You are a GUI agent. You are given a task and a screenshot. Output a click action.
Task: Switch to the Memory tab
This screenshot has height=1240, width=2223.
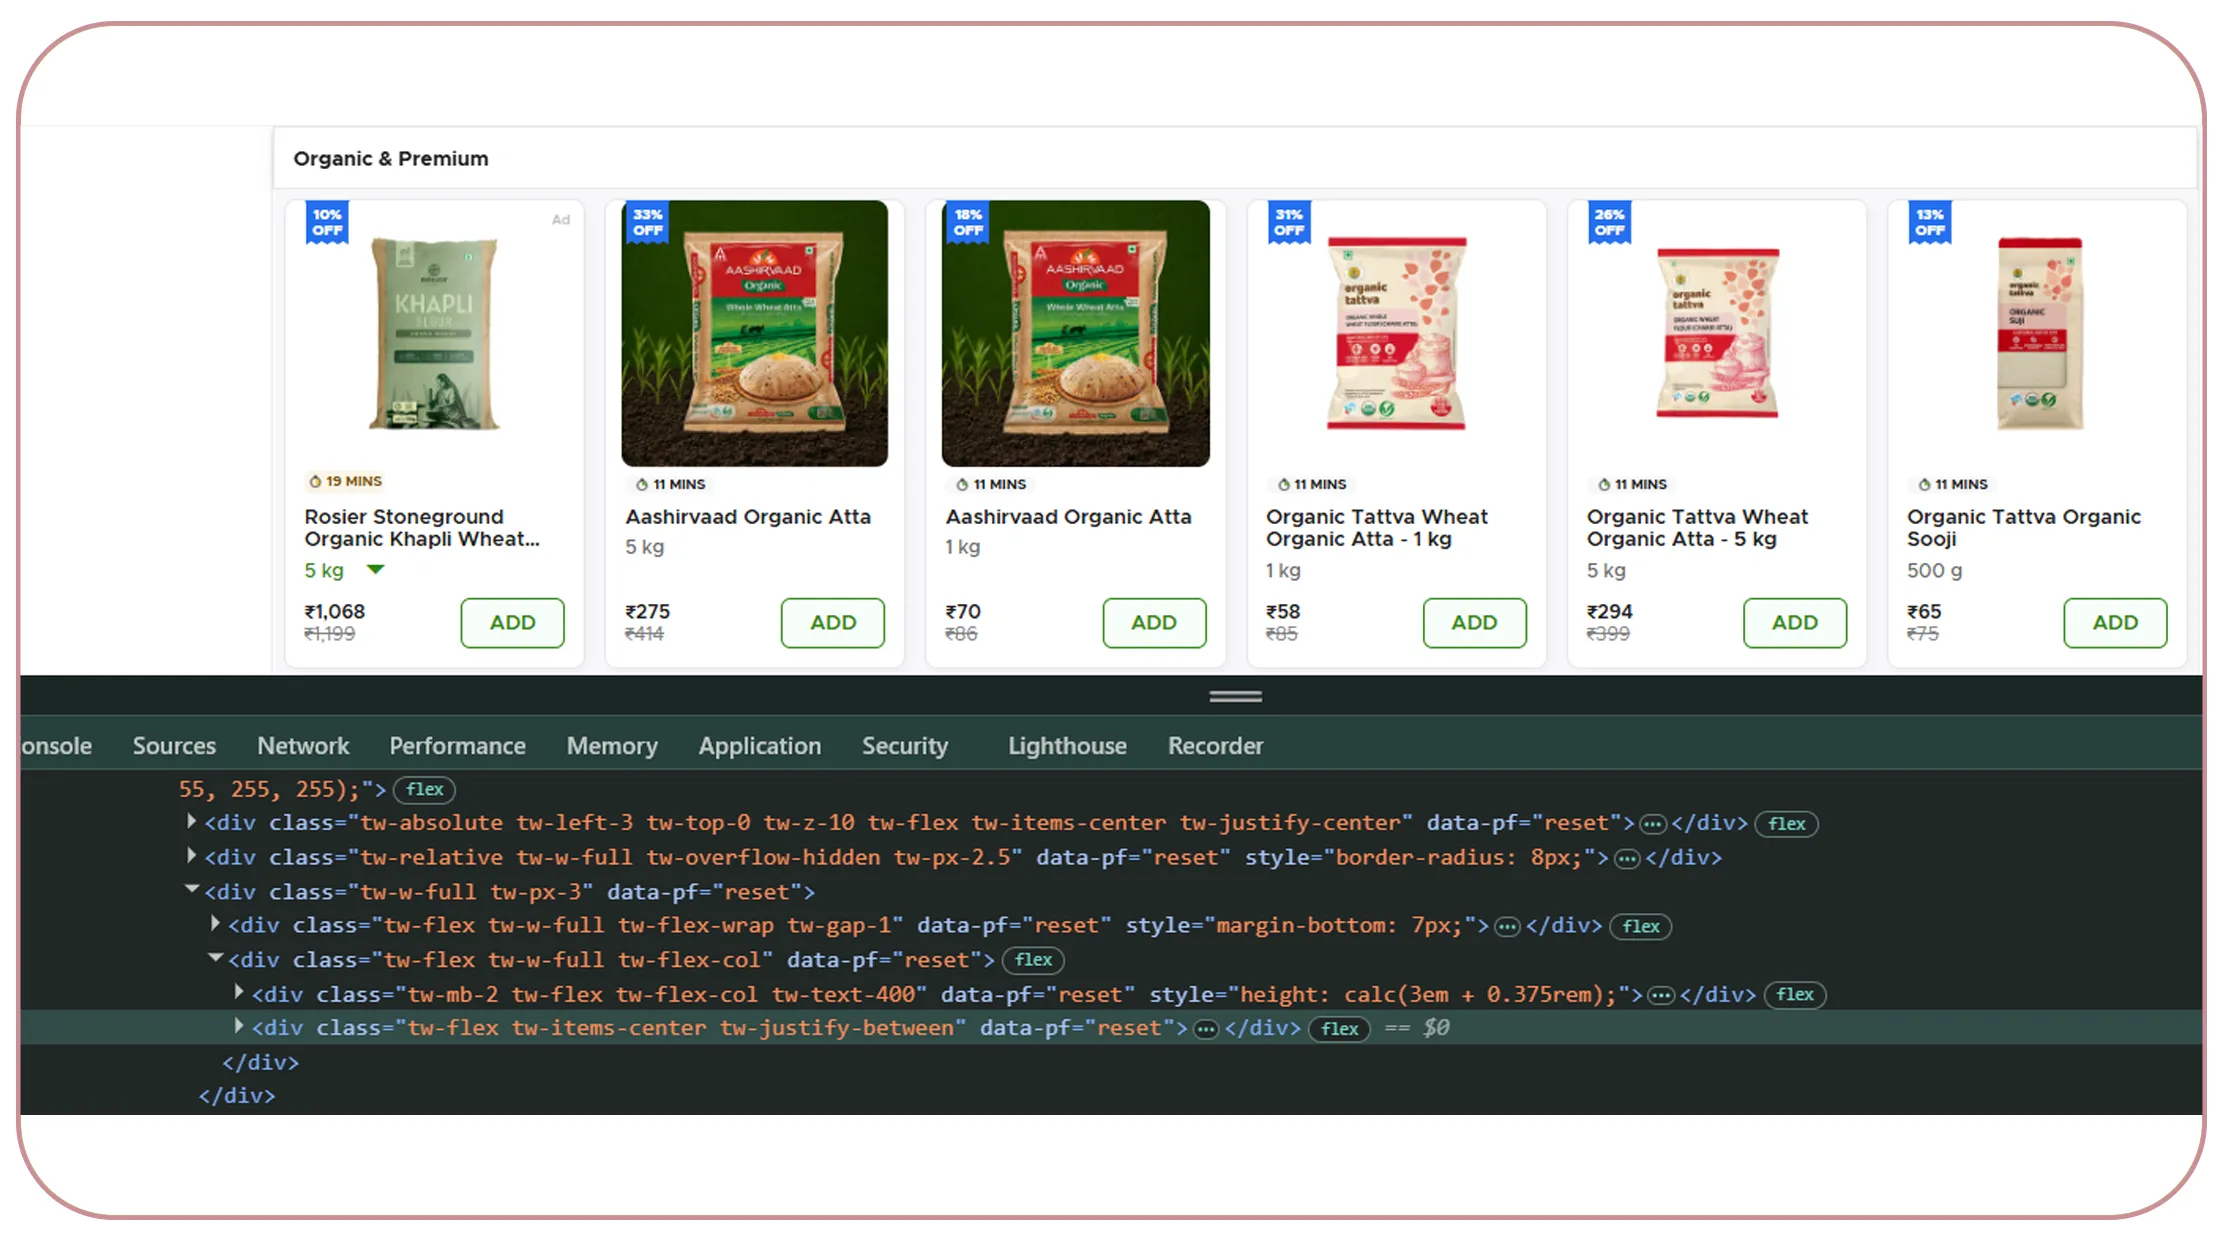612,746
